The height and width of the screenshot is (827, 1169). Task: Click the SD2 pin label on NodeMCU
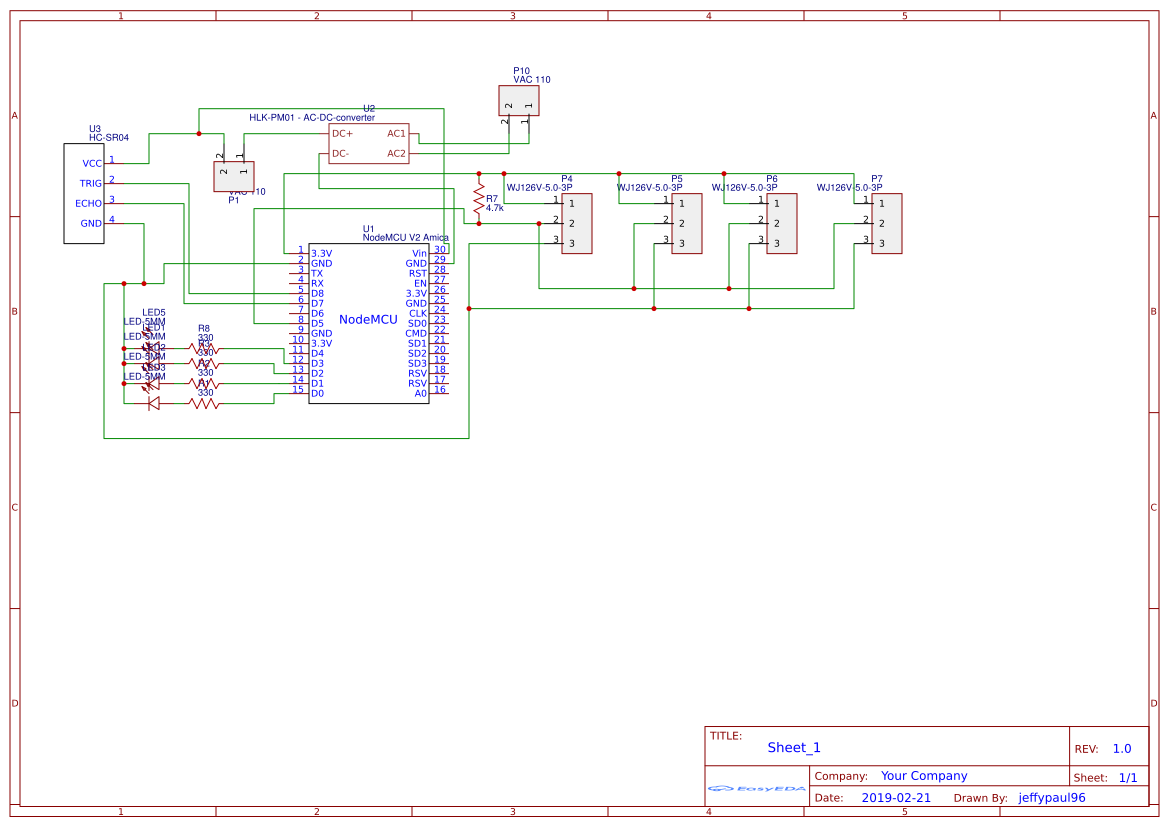pyautogui.click(x=417, y=353)
